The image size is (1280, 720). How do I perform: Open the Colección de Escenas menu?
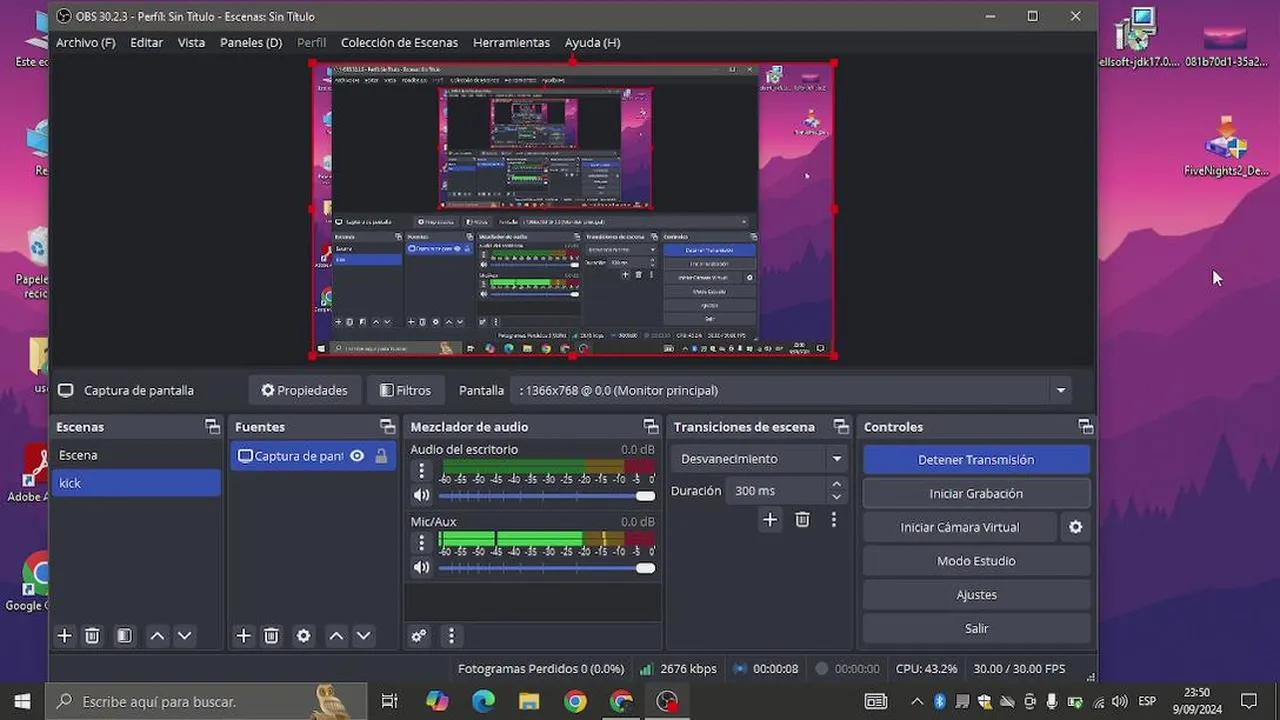pos(399,42)
